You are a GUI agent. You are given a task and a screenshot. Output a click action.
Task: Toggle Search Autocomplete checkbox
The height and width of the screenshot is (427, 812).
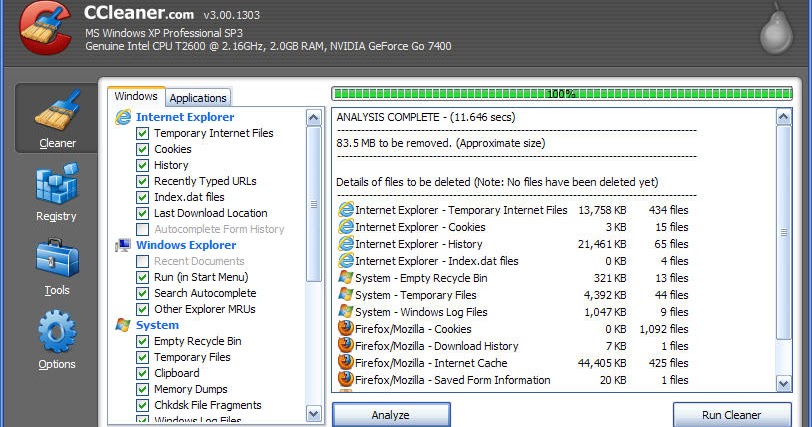click(x=142, y=293)
